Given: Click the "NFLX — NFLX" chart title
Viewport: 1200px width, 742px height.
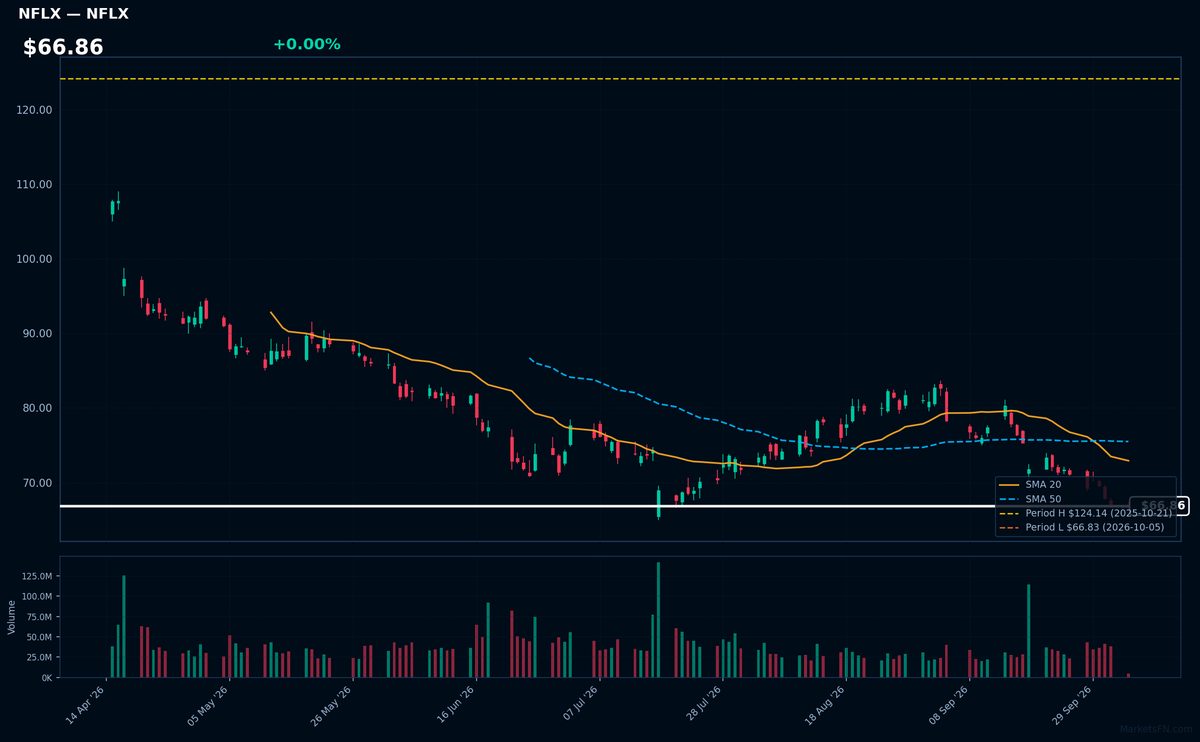Looking at the screenshot, I should coord(73,14).
